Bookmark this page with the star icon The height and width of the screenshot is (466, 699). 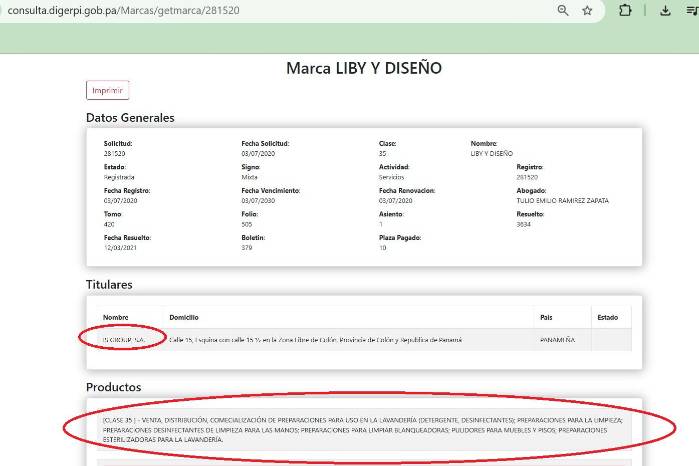[x=587, y=10]
